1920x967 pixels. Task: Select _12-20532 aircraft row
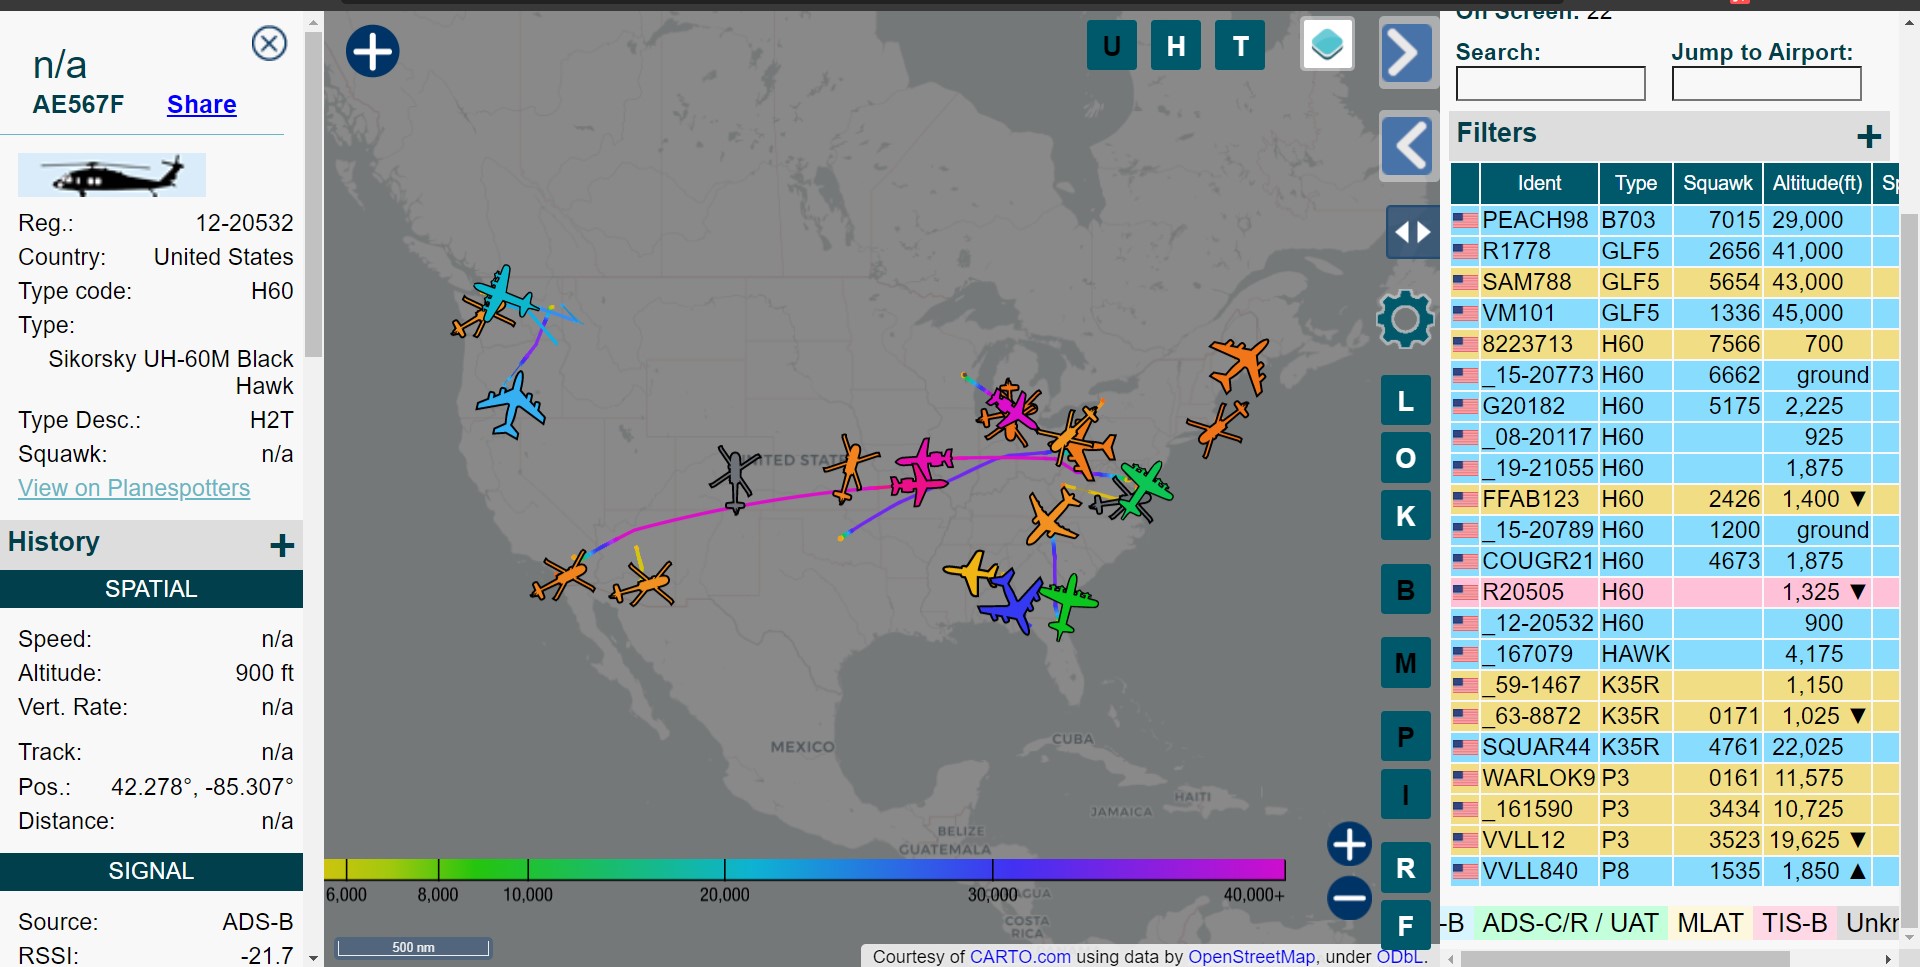pyautogui.click(x=1675, y=623)
